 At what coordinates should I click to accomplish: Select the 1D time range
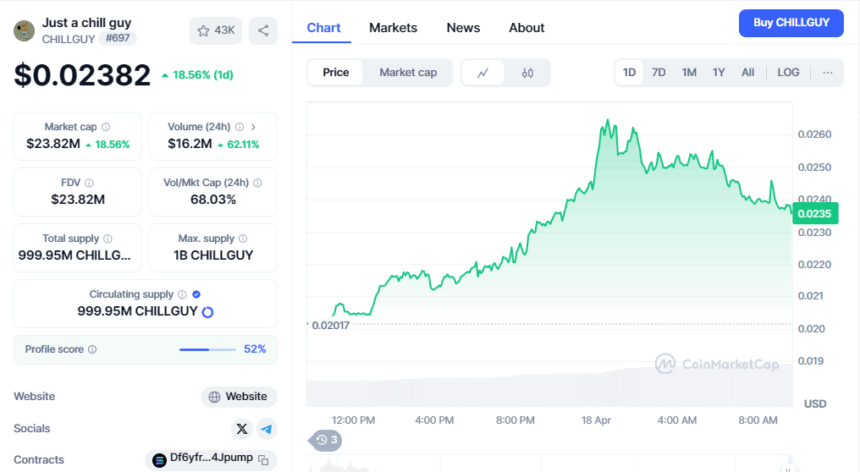click(x=629, y=72)
